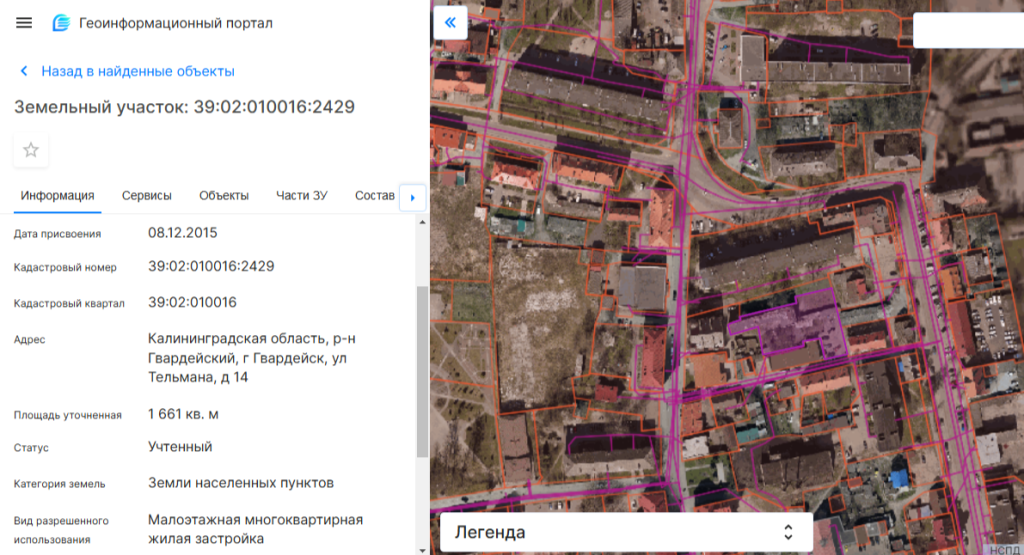Click the Геоинформационный портал logo icon

[x=61, y=23]
